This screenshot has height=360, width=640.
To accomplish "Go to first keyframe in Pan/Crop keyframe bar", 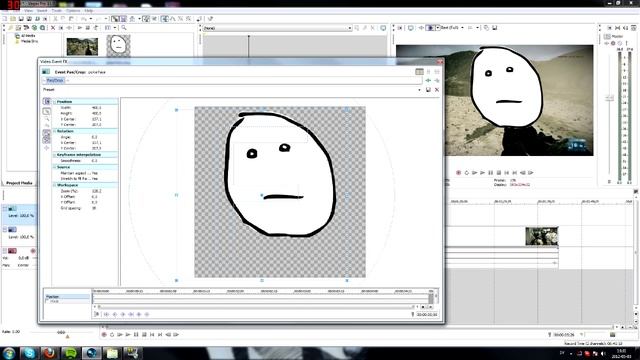I will [x=107, y=314].
